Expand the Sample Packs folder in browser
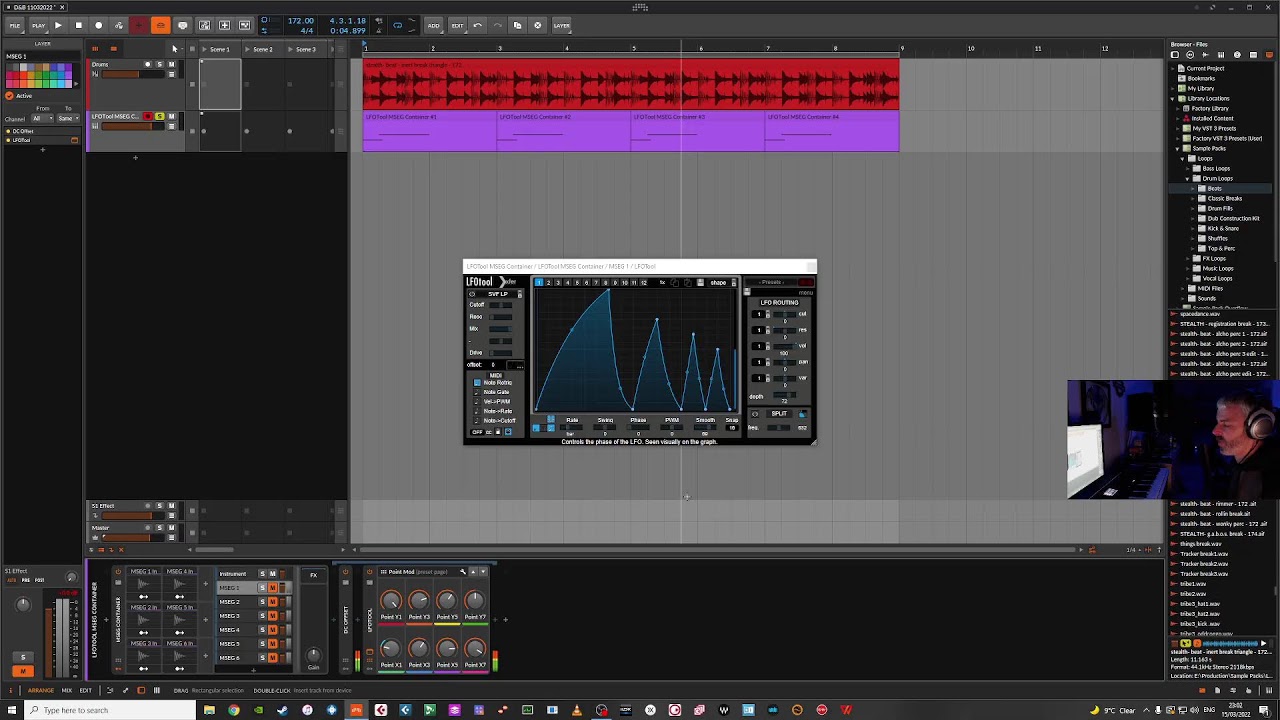This screenshot has height=720, width=1280. [x=1177, y=148]
